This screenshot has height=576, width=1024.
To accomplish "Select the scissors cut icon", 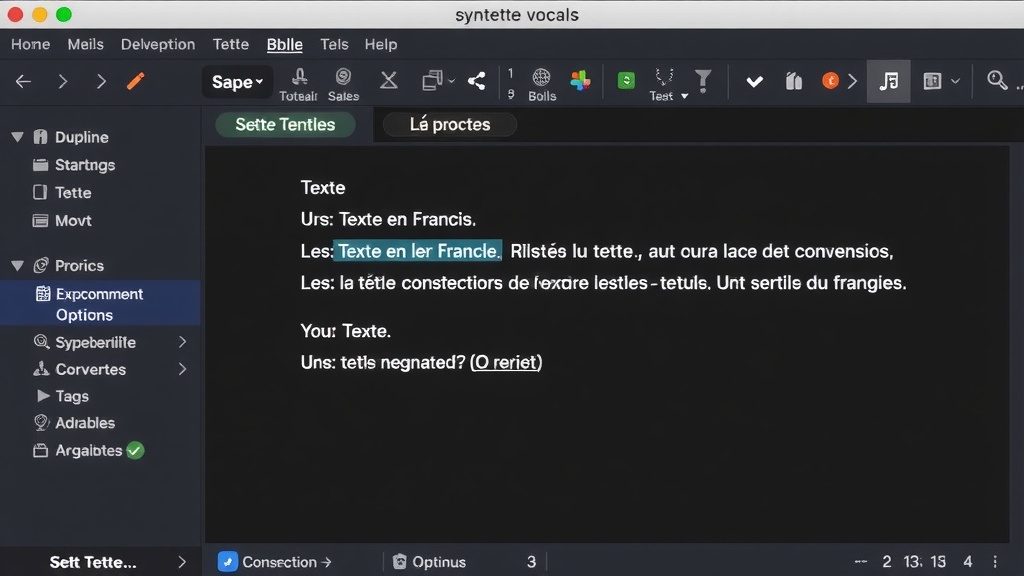I will coord(389,81).
